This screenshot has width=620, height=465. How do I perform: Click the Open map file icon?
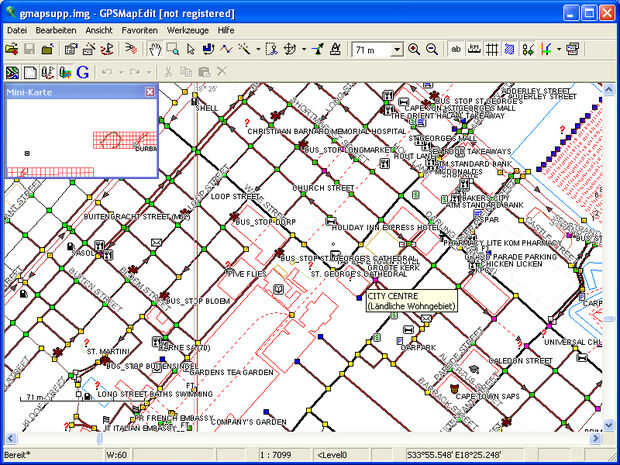[x=12, y=49]
